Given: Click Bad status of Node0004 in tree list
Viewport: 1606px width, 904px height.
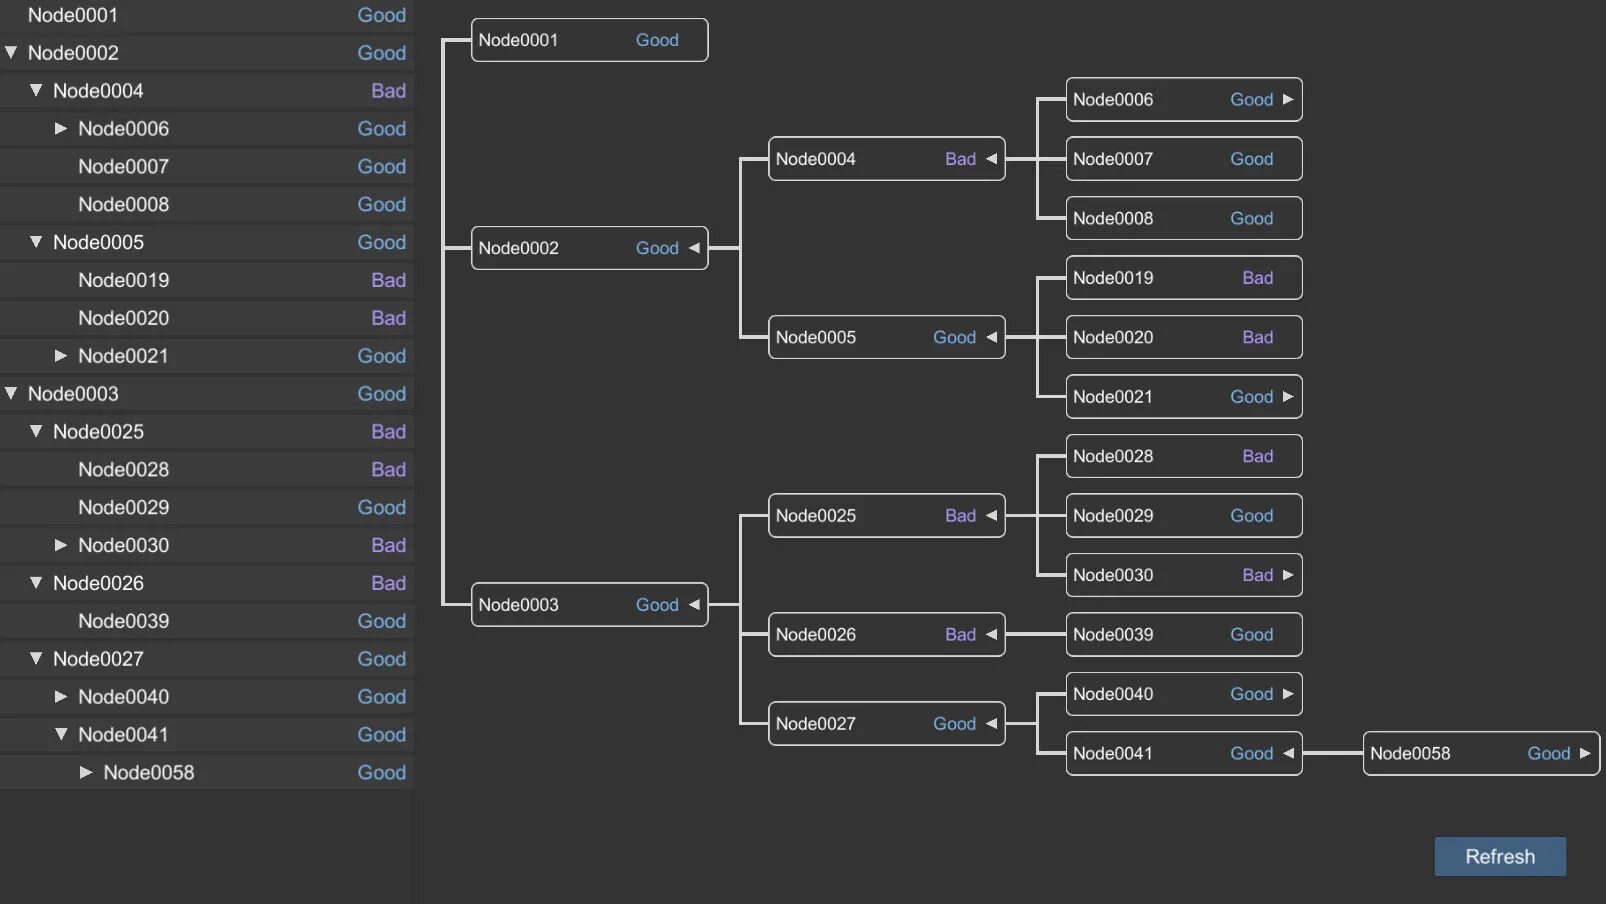Looking at the screenshot, I should tap(388, 90).
